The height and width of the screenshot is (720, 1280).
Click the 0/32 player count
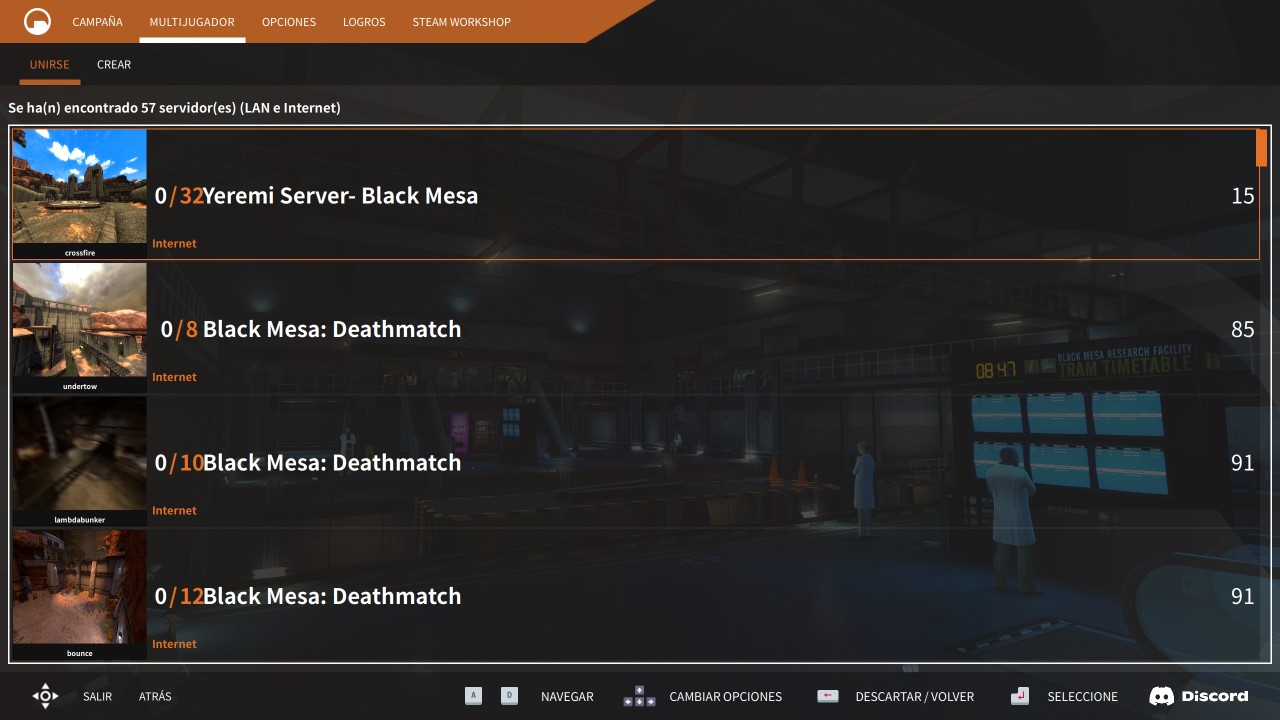pos(179,196)
